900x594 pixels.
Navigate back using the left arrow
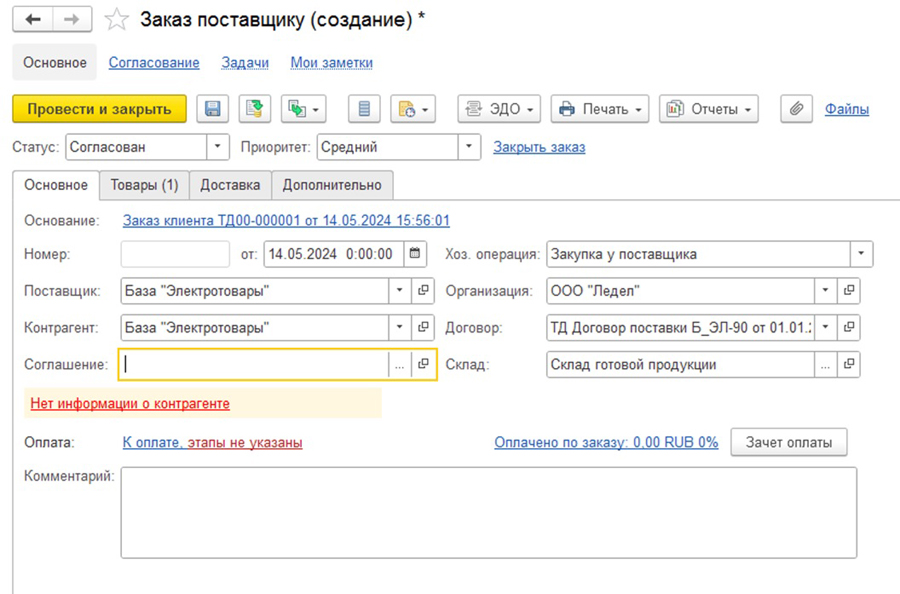[x=33, y=20]
